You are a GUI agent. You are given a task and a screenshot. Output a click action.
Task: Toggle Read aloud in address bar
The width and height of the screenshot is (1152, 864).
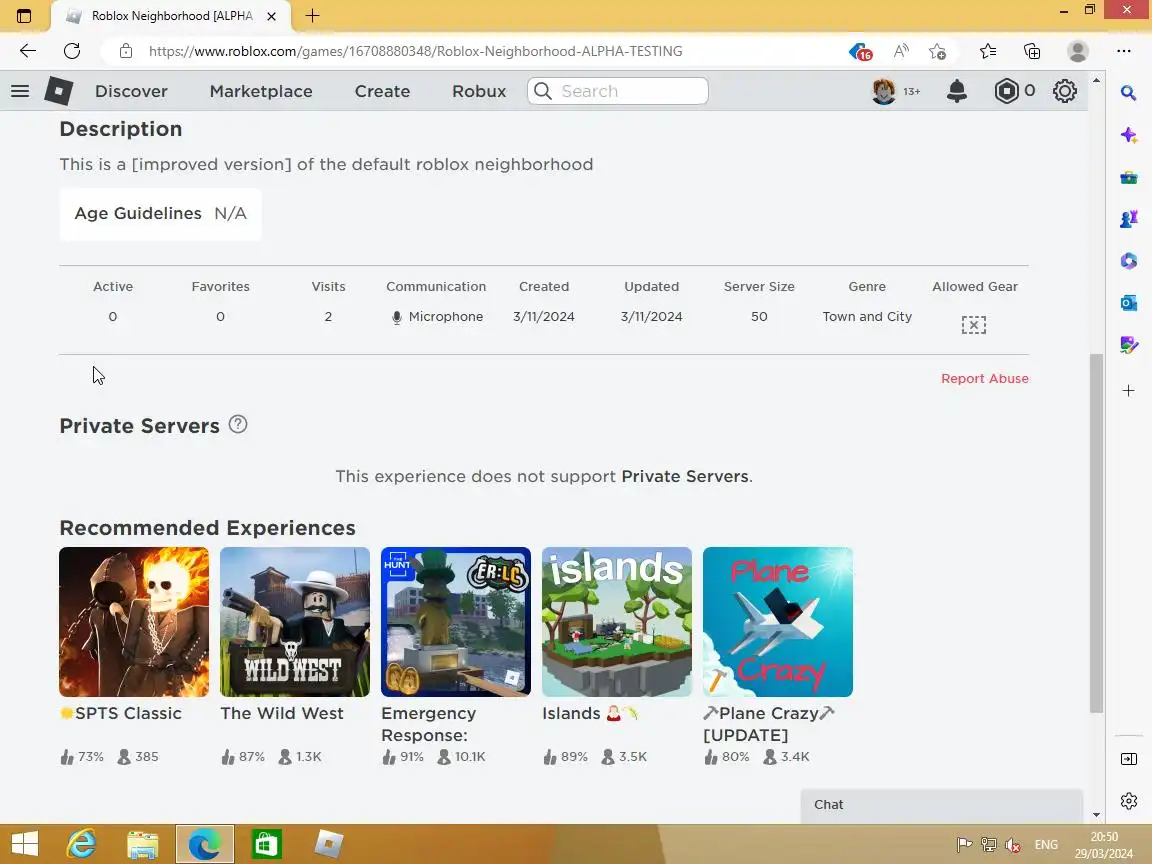pos(901,51)
